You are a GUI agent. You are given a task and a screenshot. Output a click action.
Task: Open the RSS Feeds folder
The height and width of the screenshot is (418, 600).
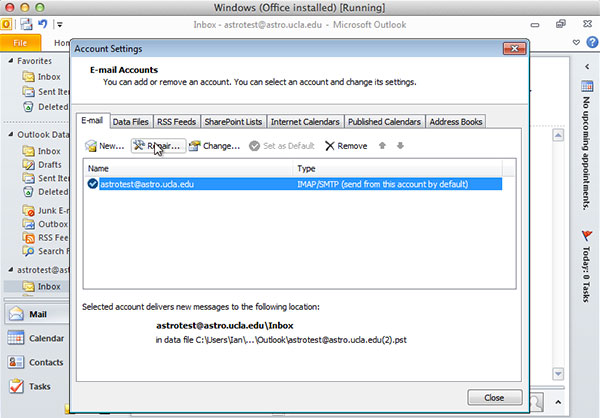point(45,238)
